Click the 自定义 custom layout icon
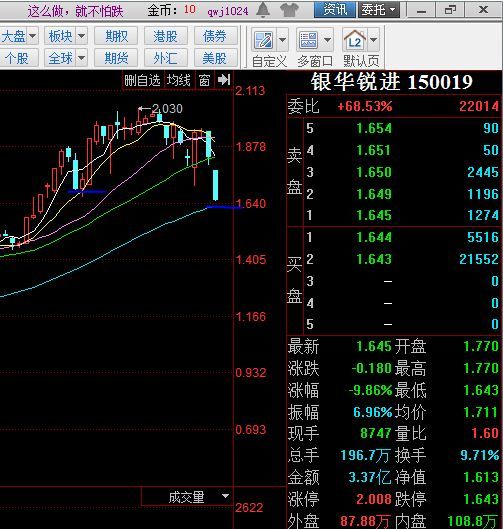503x529 pixels. click(x=263, y=40)
